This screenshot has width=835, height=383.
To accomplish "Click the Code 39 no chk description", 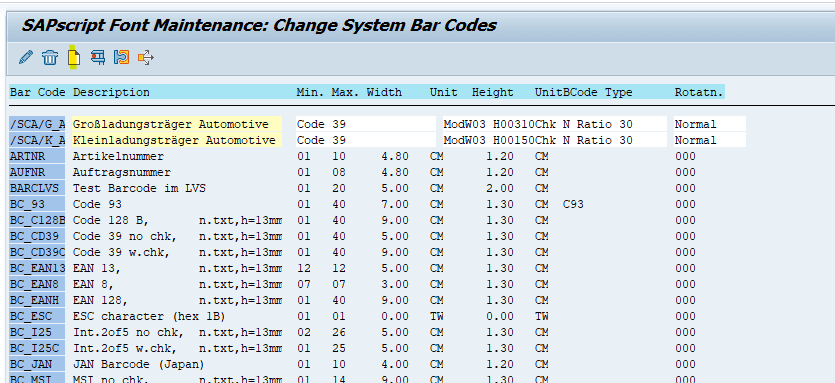I will click(x=125, y=237).
